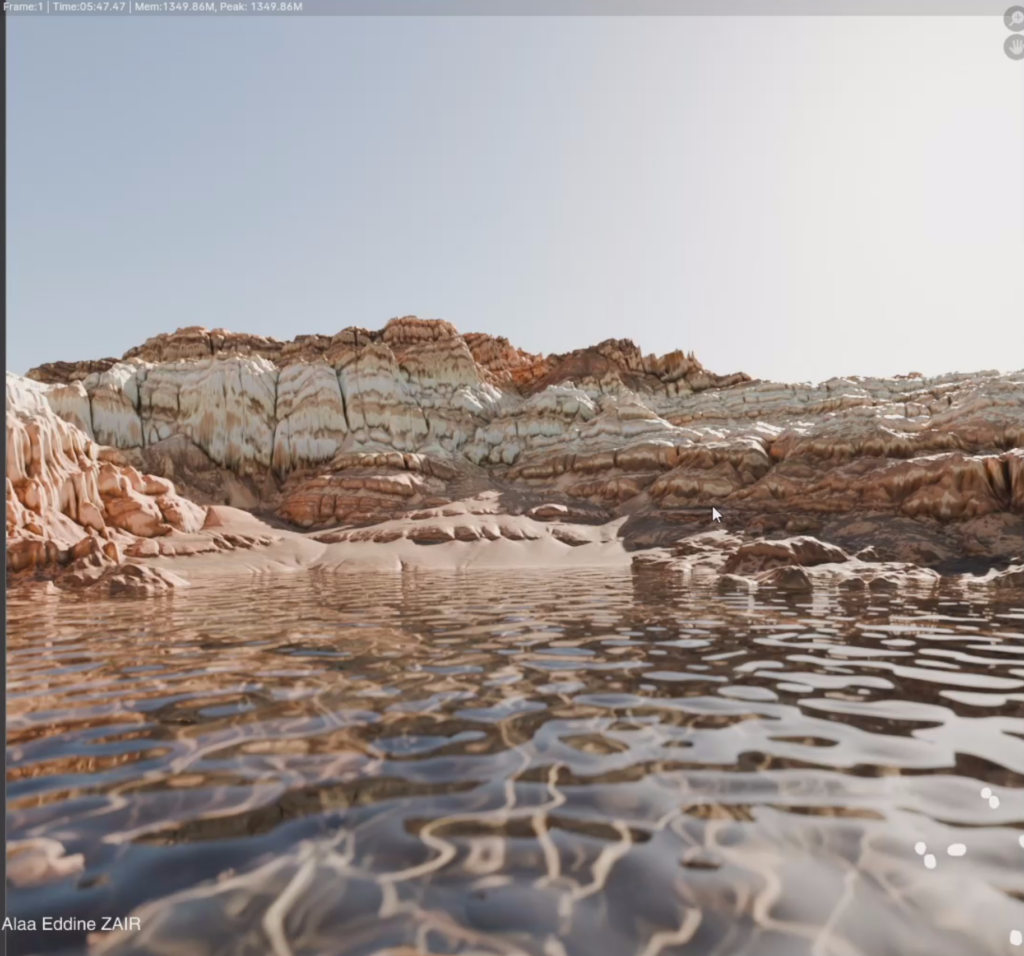
Task: Click the rendered desert landscape image
Action: [x=515, y=485]
